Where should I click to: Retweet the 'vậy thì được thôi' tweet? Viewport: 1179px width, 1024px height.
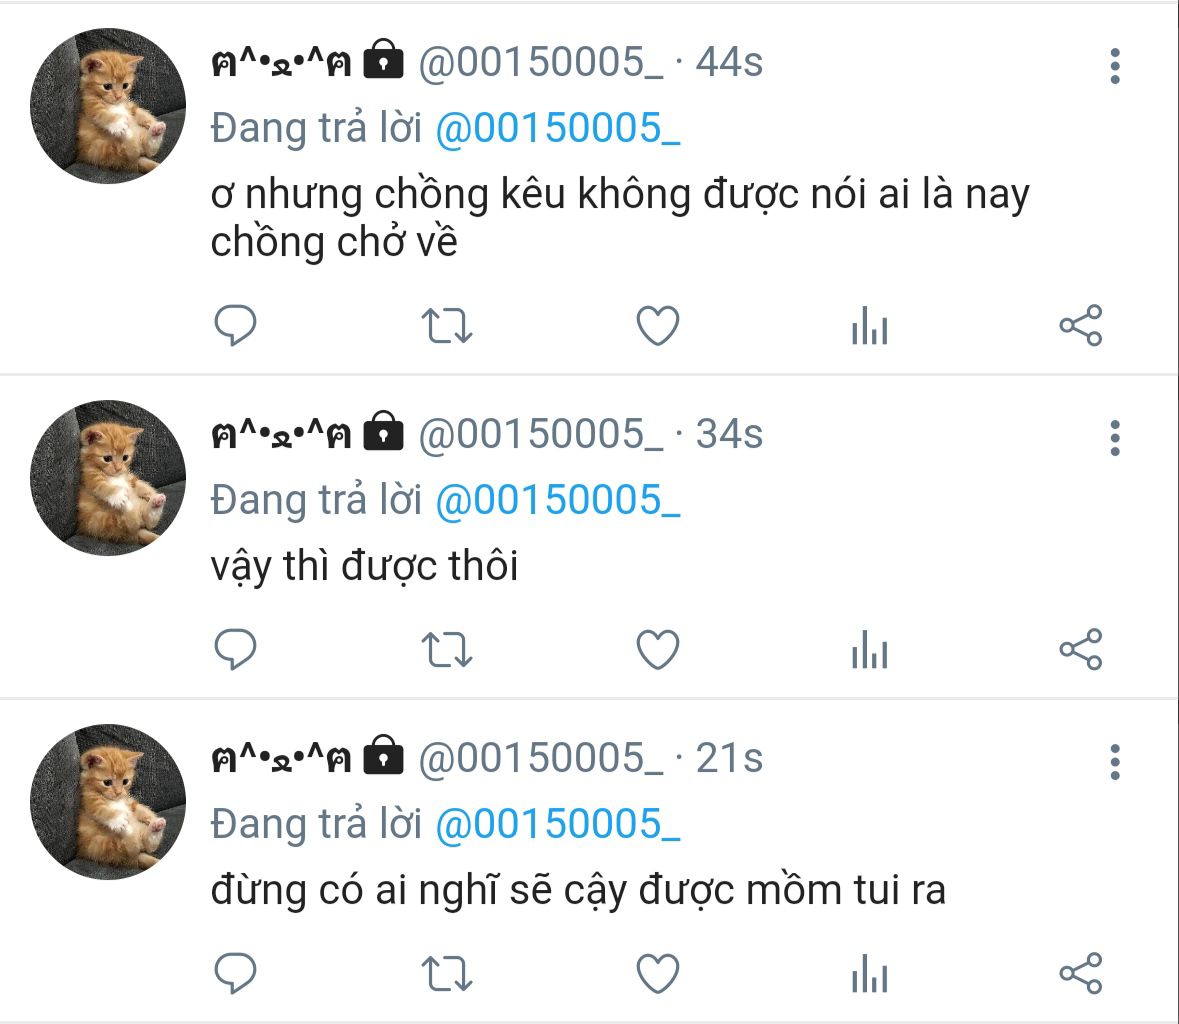[447, 650]
